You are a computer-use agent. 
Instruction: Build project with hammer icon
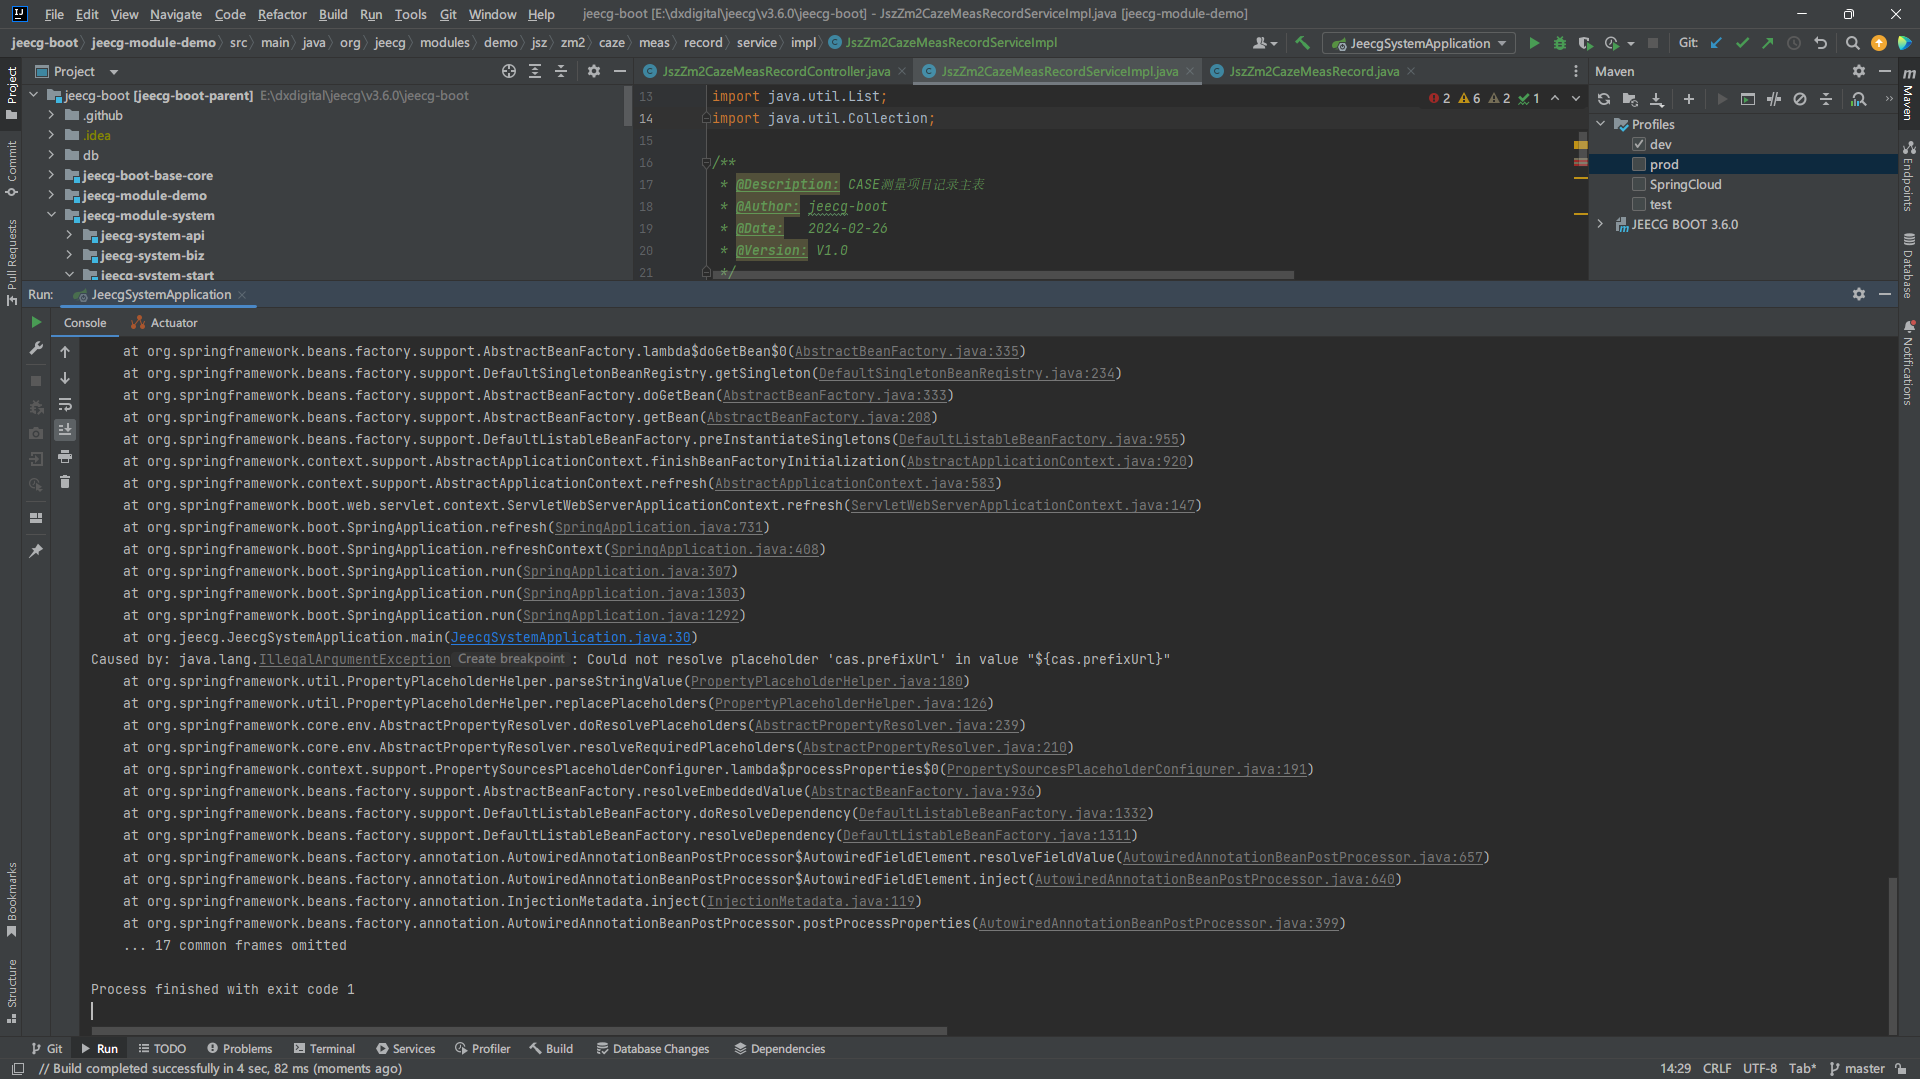[1302, 43]
